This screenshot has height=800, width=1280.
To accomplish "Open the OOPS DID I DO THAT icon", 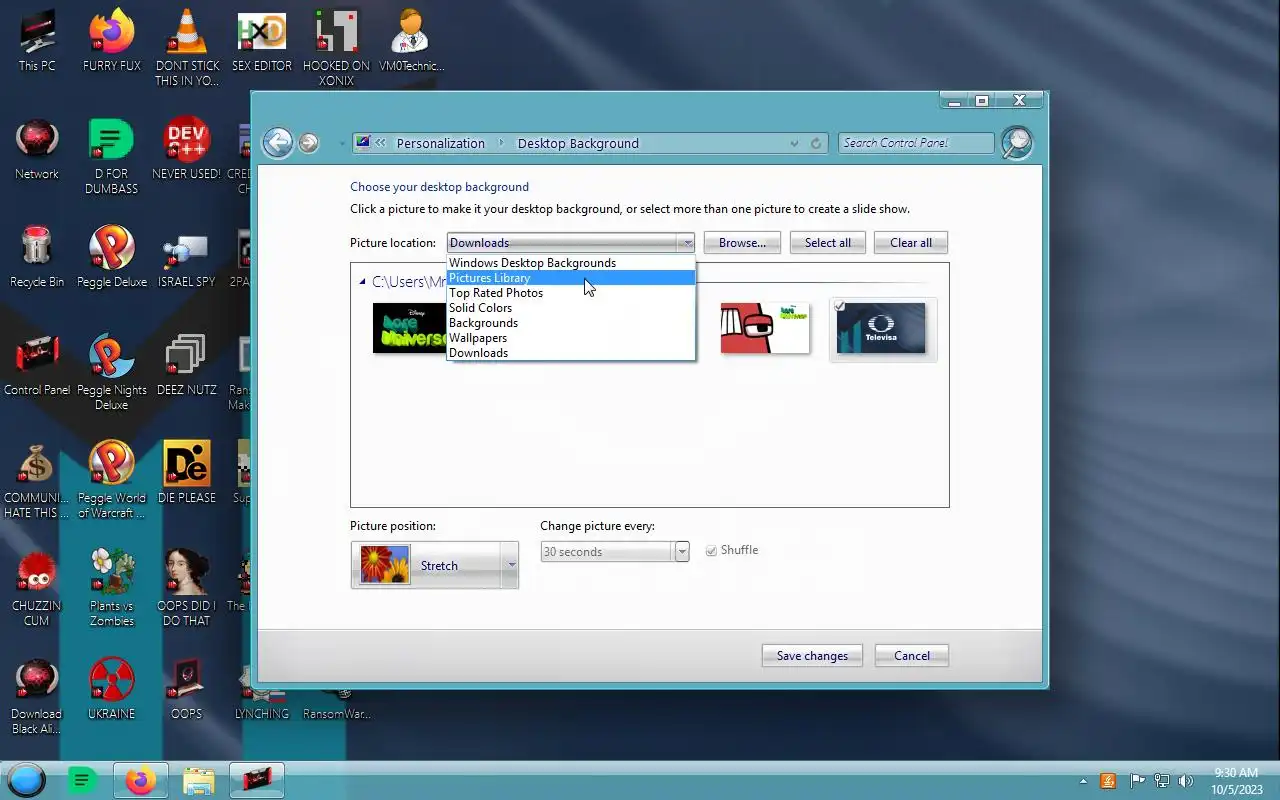I will 187,588.
